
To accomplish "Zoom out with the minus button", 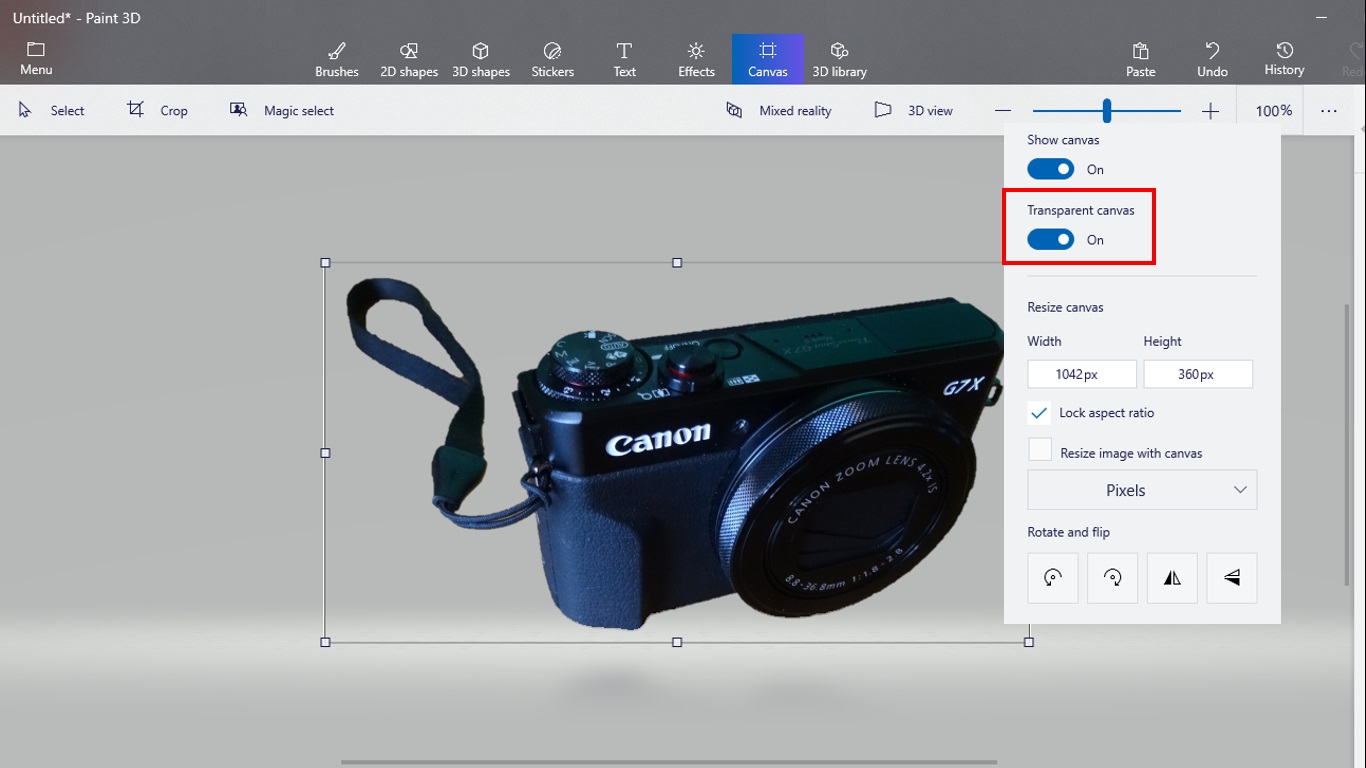I will point(1003,111).
